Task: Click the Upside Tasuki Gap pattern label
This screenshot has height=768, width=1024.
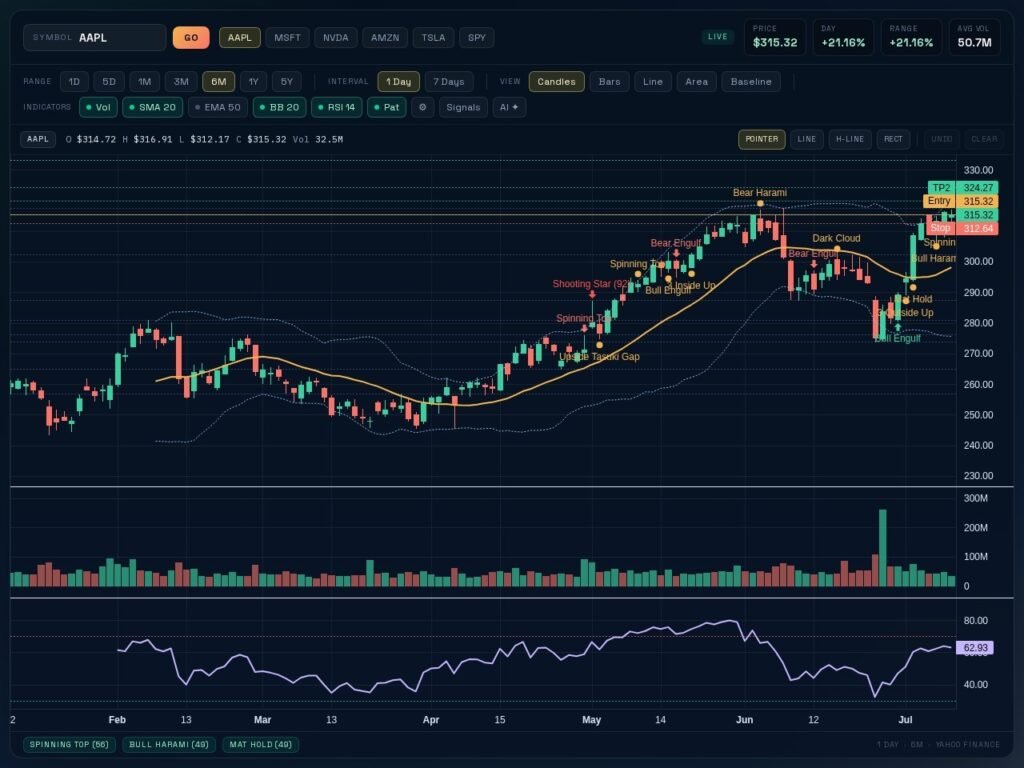Action: click(600, 357)
